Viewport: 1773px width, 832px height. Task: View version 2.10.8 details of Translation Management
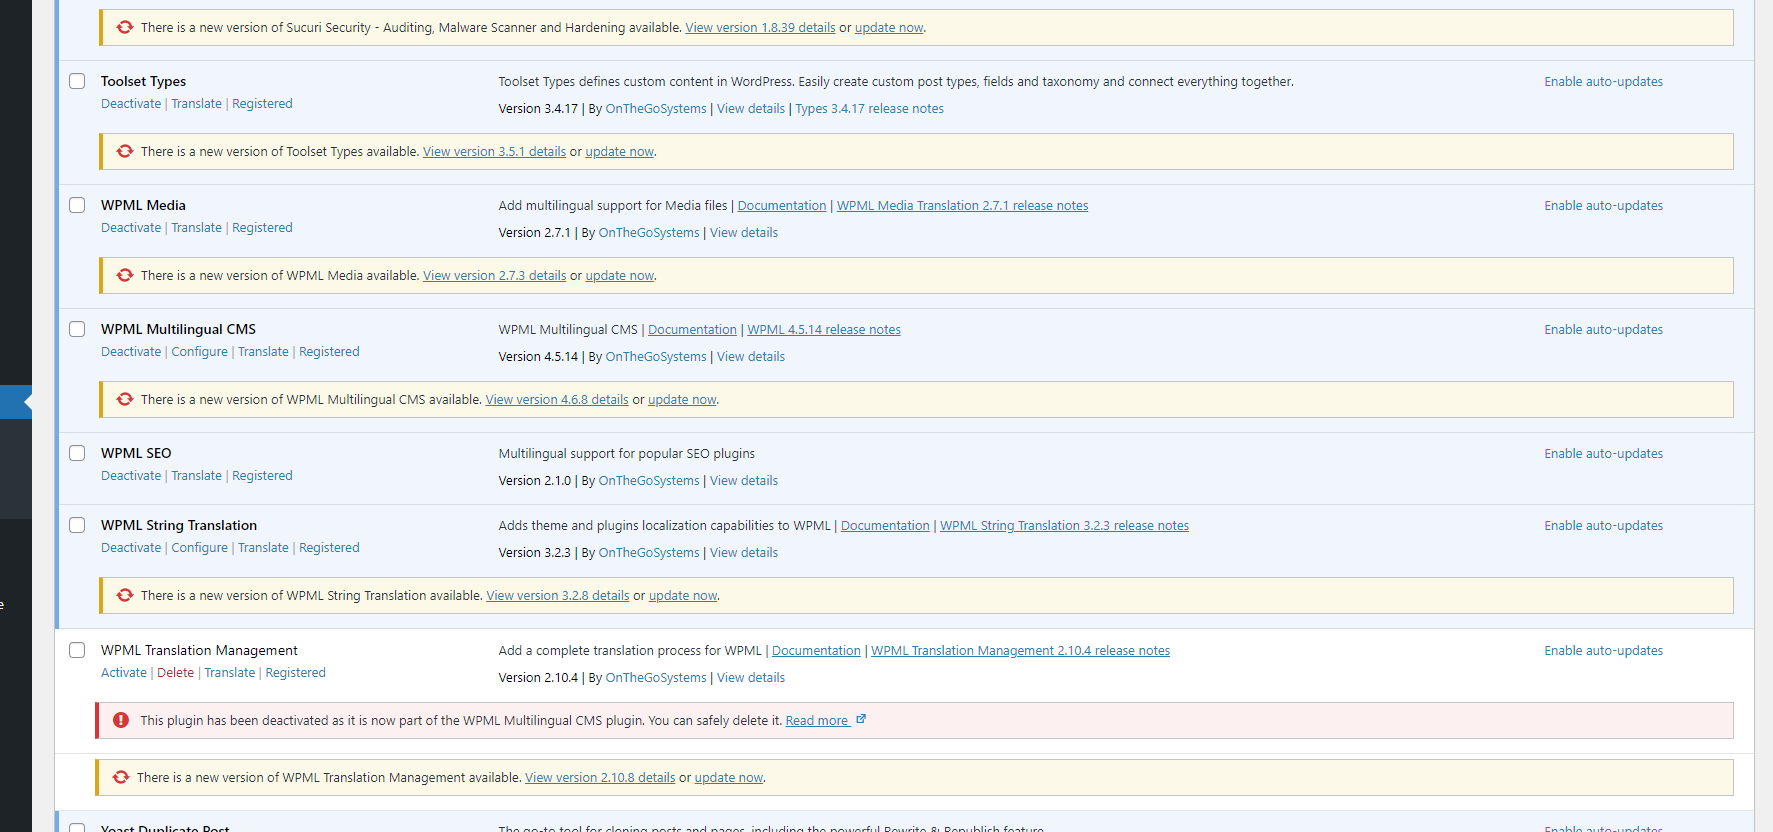(x=600, y=778)
